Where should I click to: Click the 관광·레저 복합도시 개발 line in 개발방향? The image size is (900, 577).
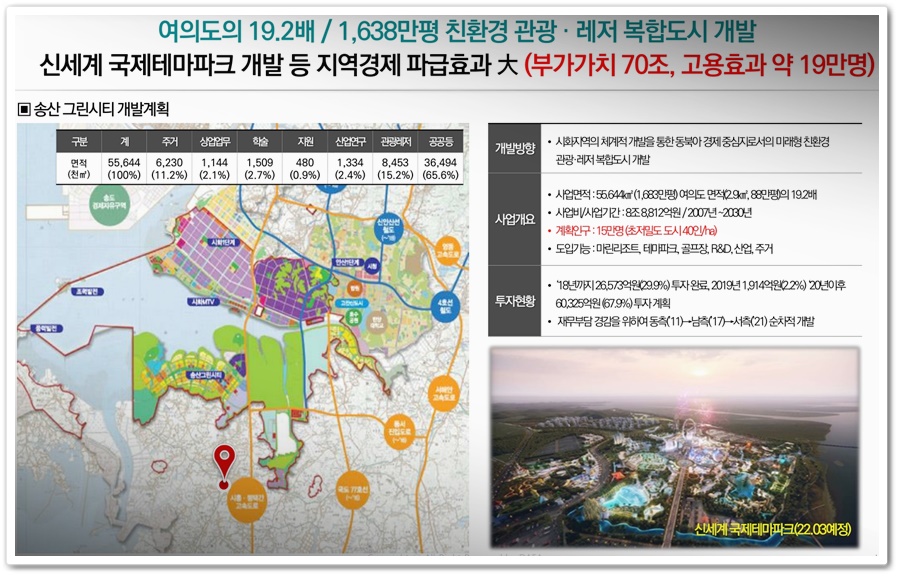(x=602, y=160)
